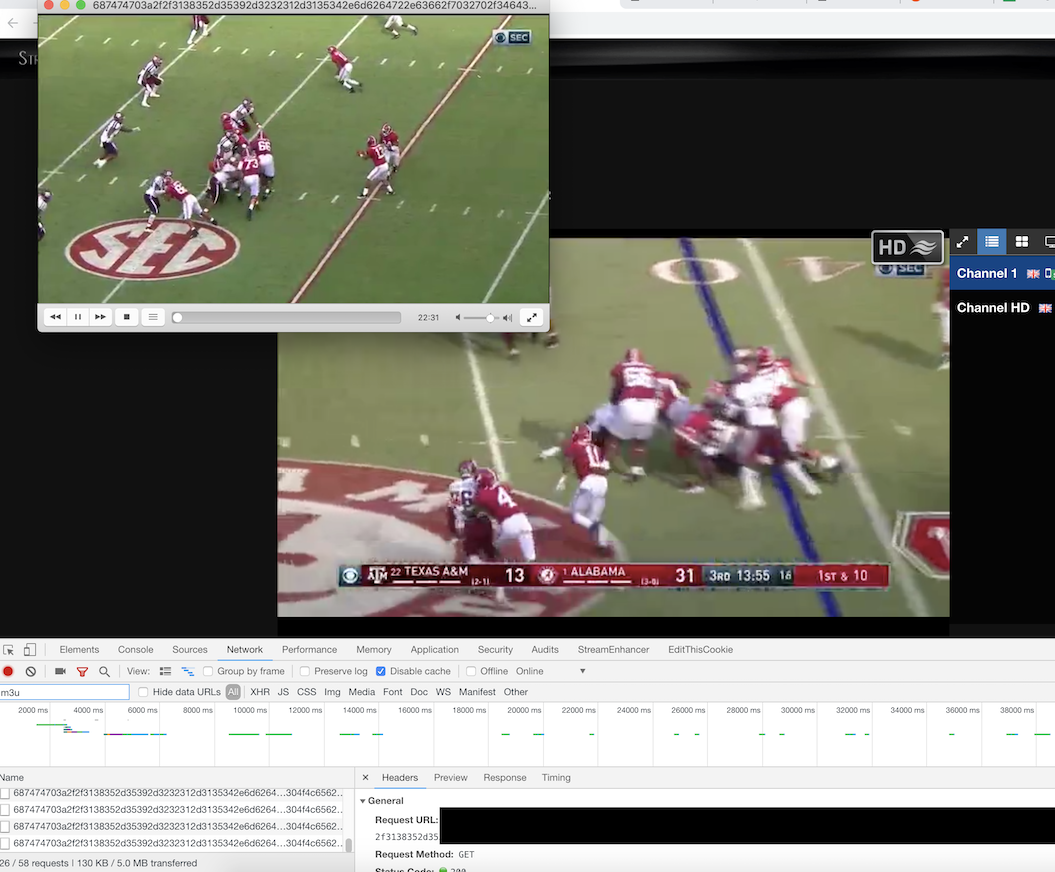Image resolution: width=1055 pixels, height=872 pixels.
Task: Open the Headers details tab
Action: pos(400,778)
